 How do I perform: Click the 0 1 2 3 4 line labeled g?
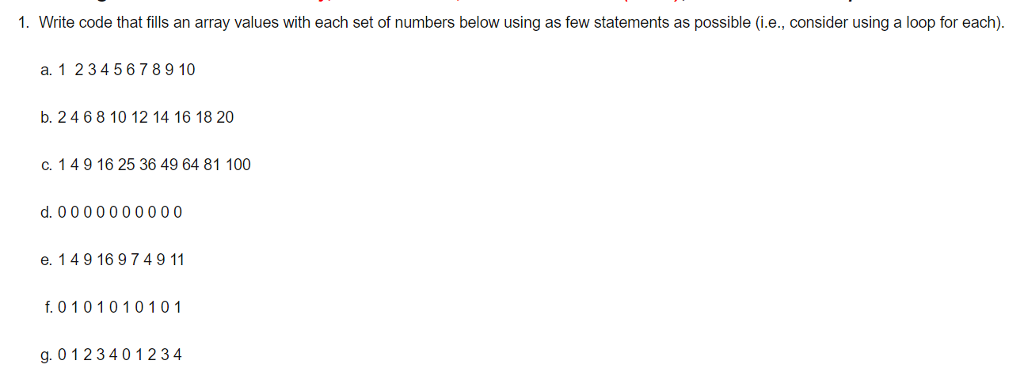[111, 355]
